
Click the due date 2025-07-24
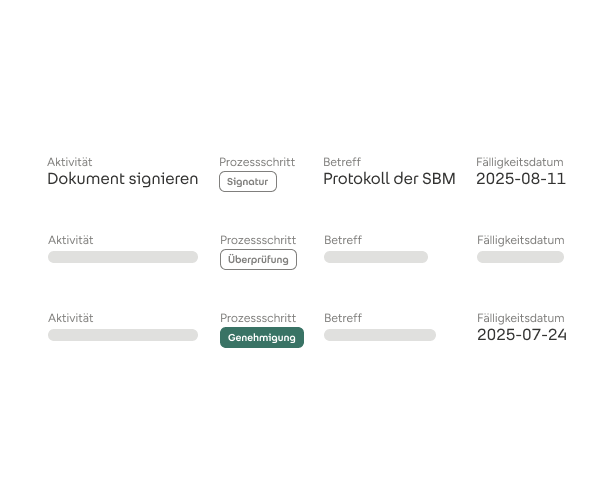(x=521, y=335)
